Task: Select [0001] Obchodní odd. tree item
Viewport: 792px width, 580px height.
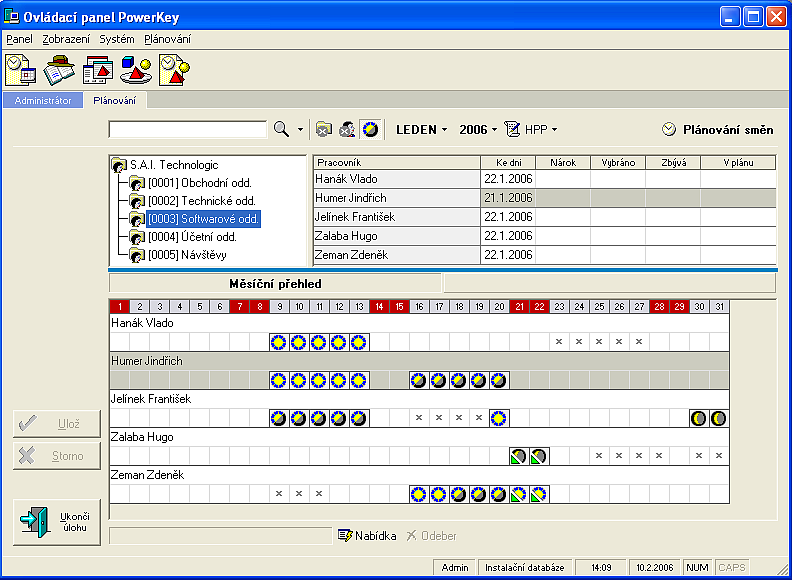Action: [200, 183]
